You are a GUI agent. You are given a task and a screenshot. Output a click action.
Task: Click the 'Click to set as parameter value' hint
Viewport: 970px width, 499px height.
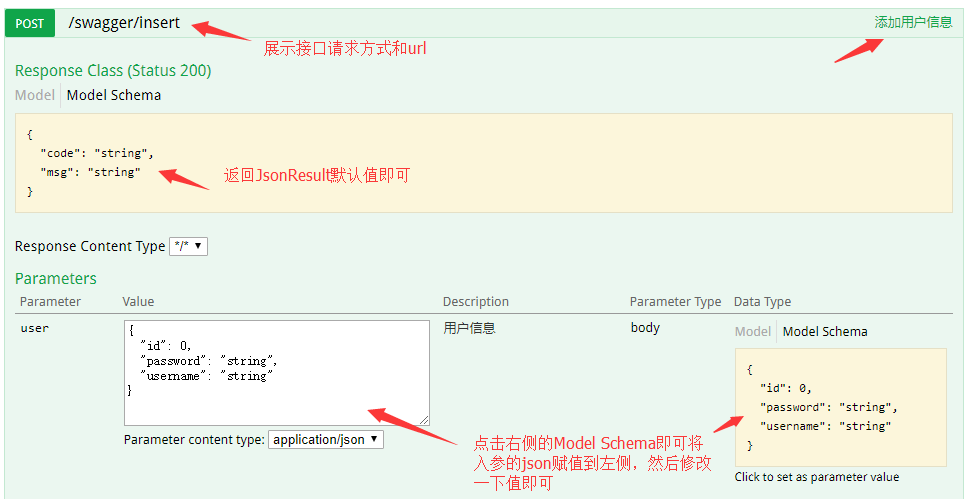click(817, 477)
